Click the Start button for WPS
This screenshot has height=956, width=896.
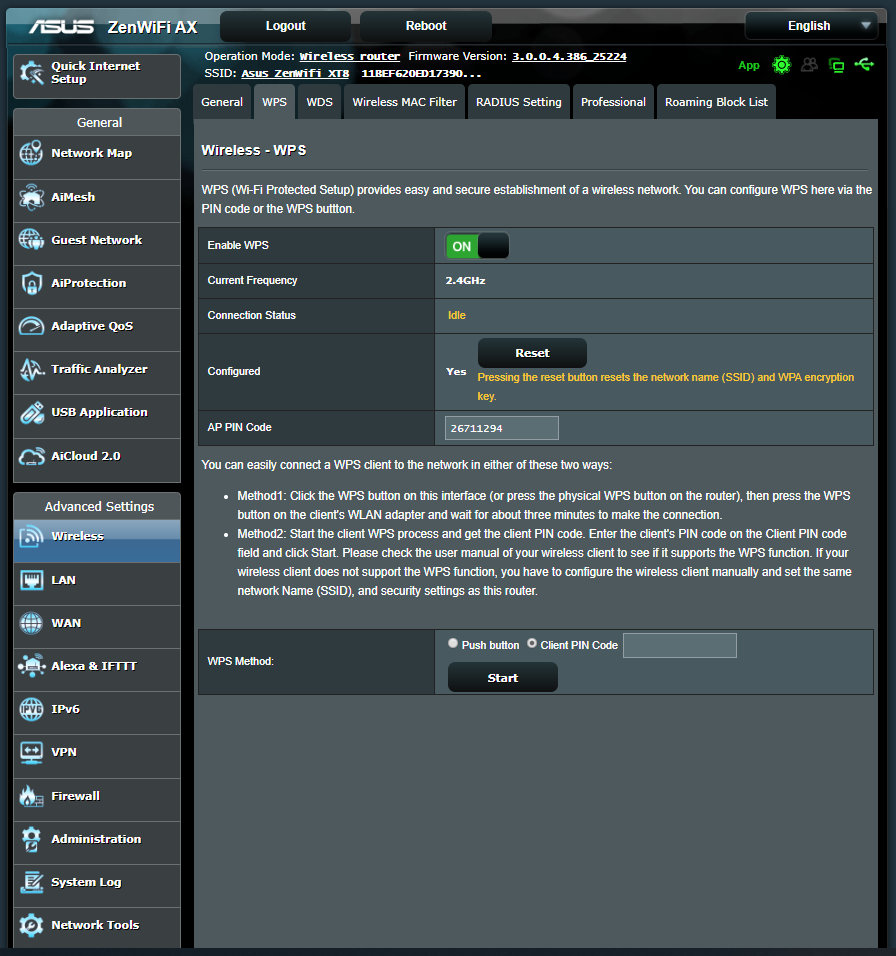(503, 677)
